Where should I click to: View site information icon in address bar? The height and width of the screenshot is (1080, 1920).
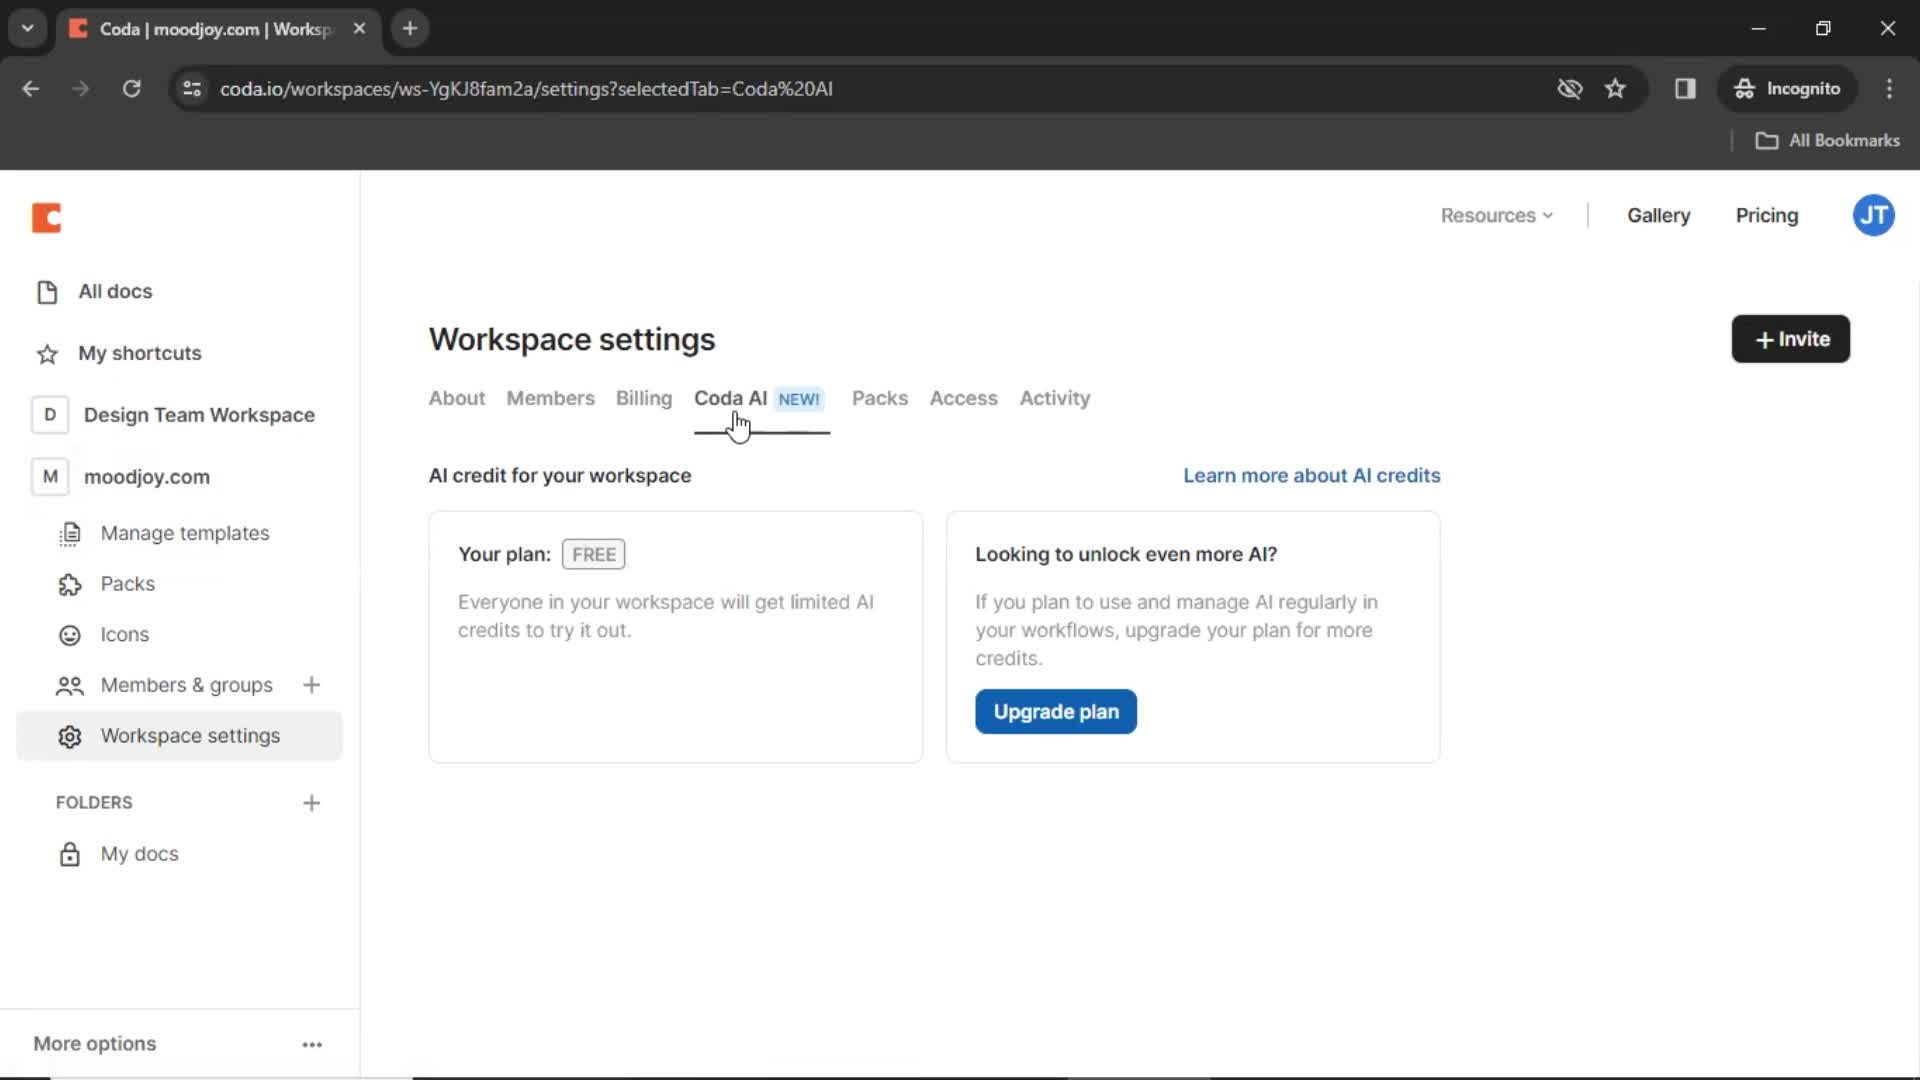point(192,88)
